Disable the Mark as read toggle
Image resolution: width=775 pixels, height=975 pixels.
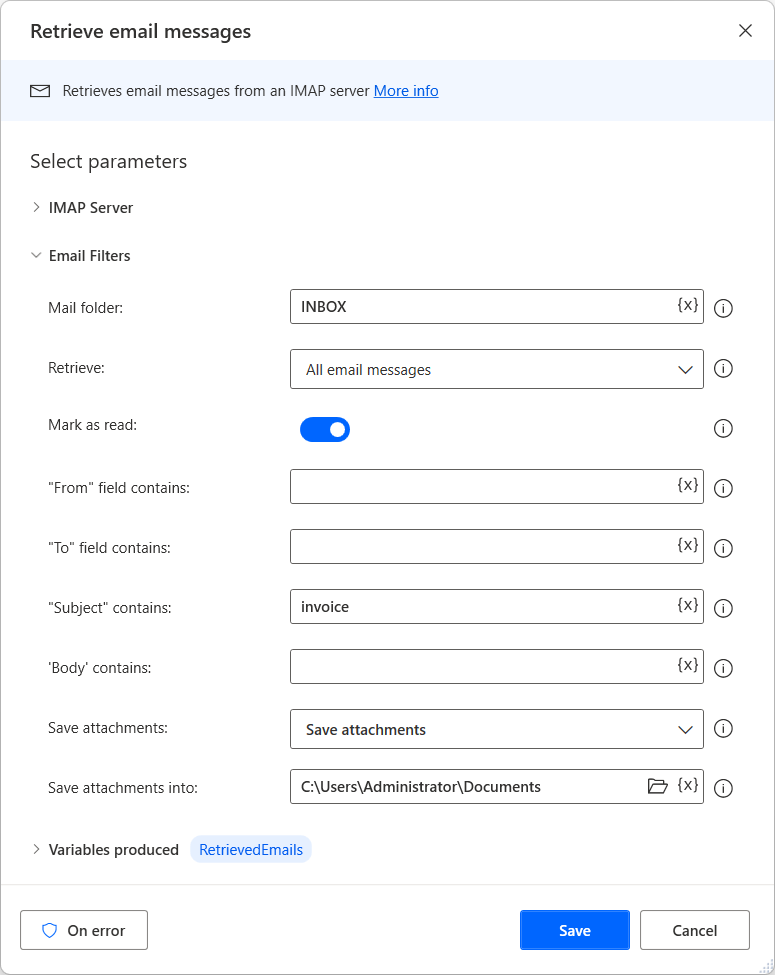[325, 428]
